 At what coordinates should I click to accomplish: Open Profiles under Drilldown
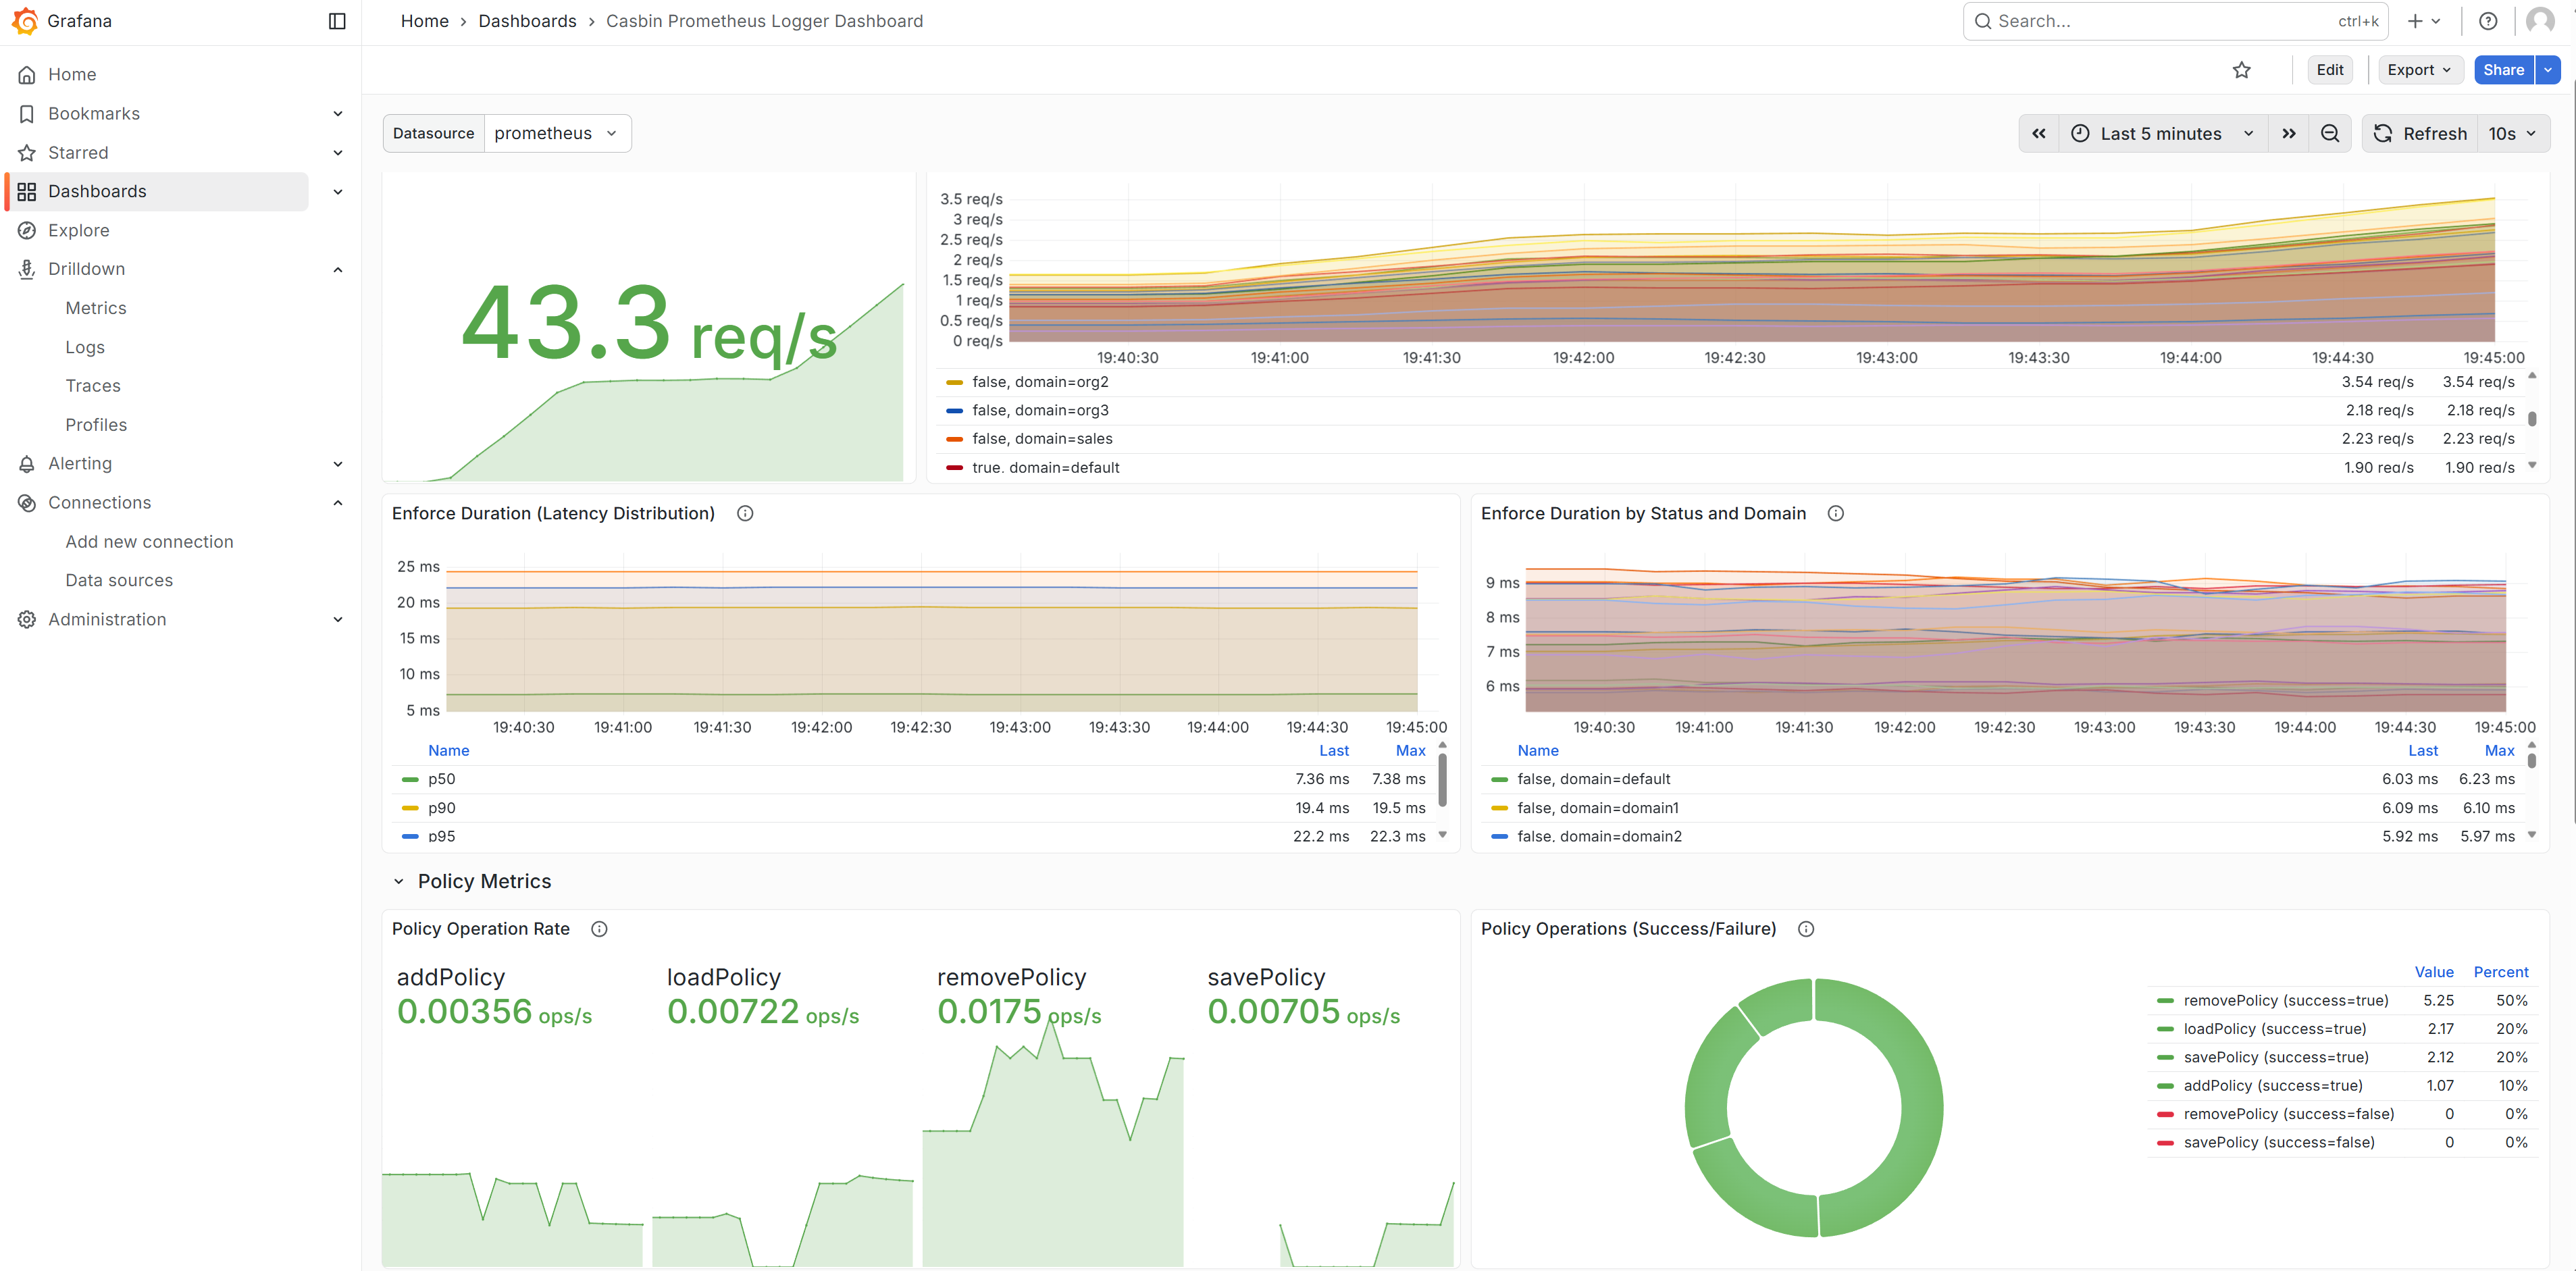tap(96, 425)
